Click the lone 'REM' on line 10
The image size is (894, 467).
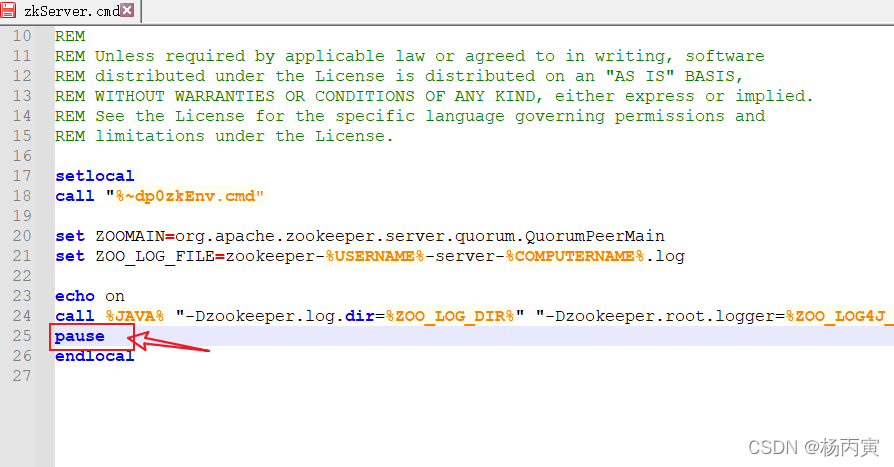pyautogui.click(x=70, y=36)
